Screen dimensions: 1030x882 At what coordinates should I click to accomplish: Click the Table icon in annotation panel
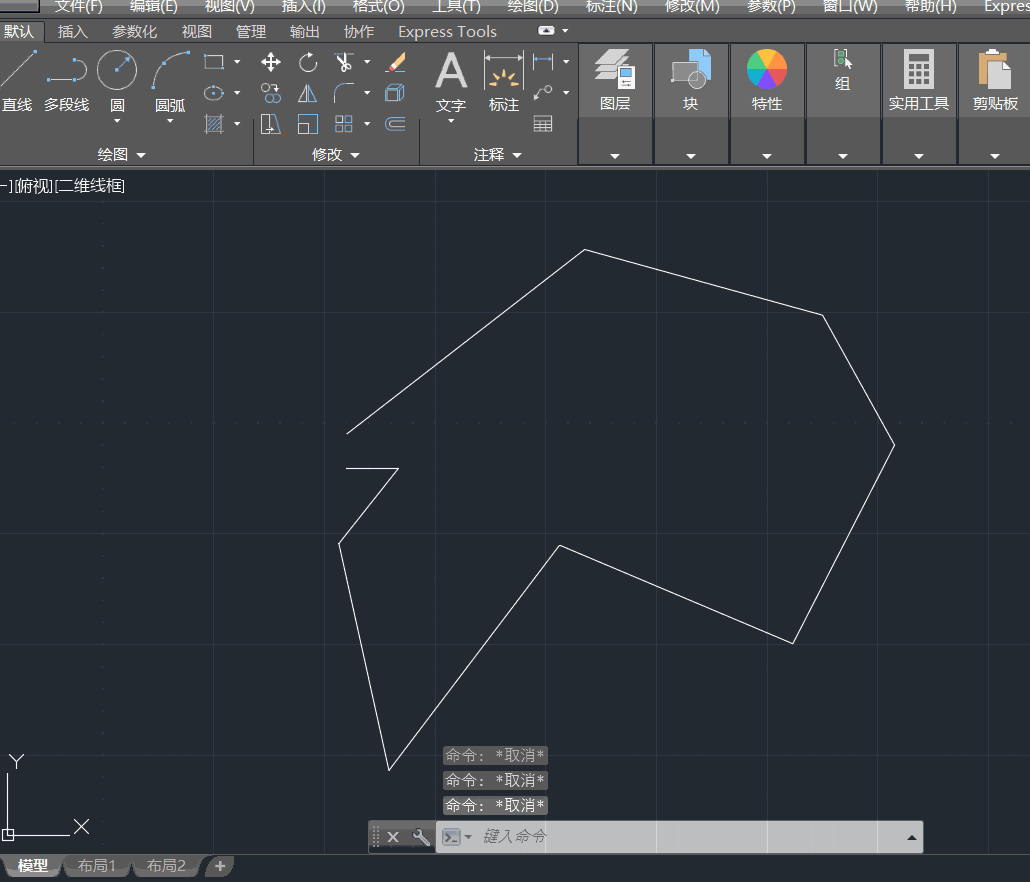(543, 123)
